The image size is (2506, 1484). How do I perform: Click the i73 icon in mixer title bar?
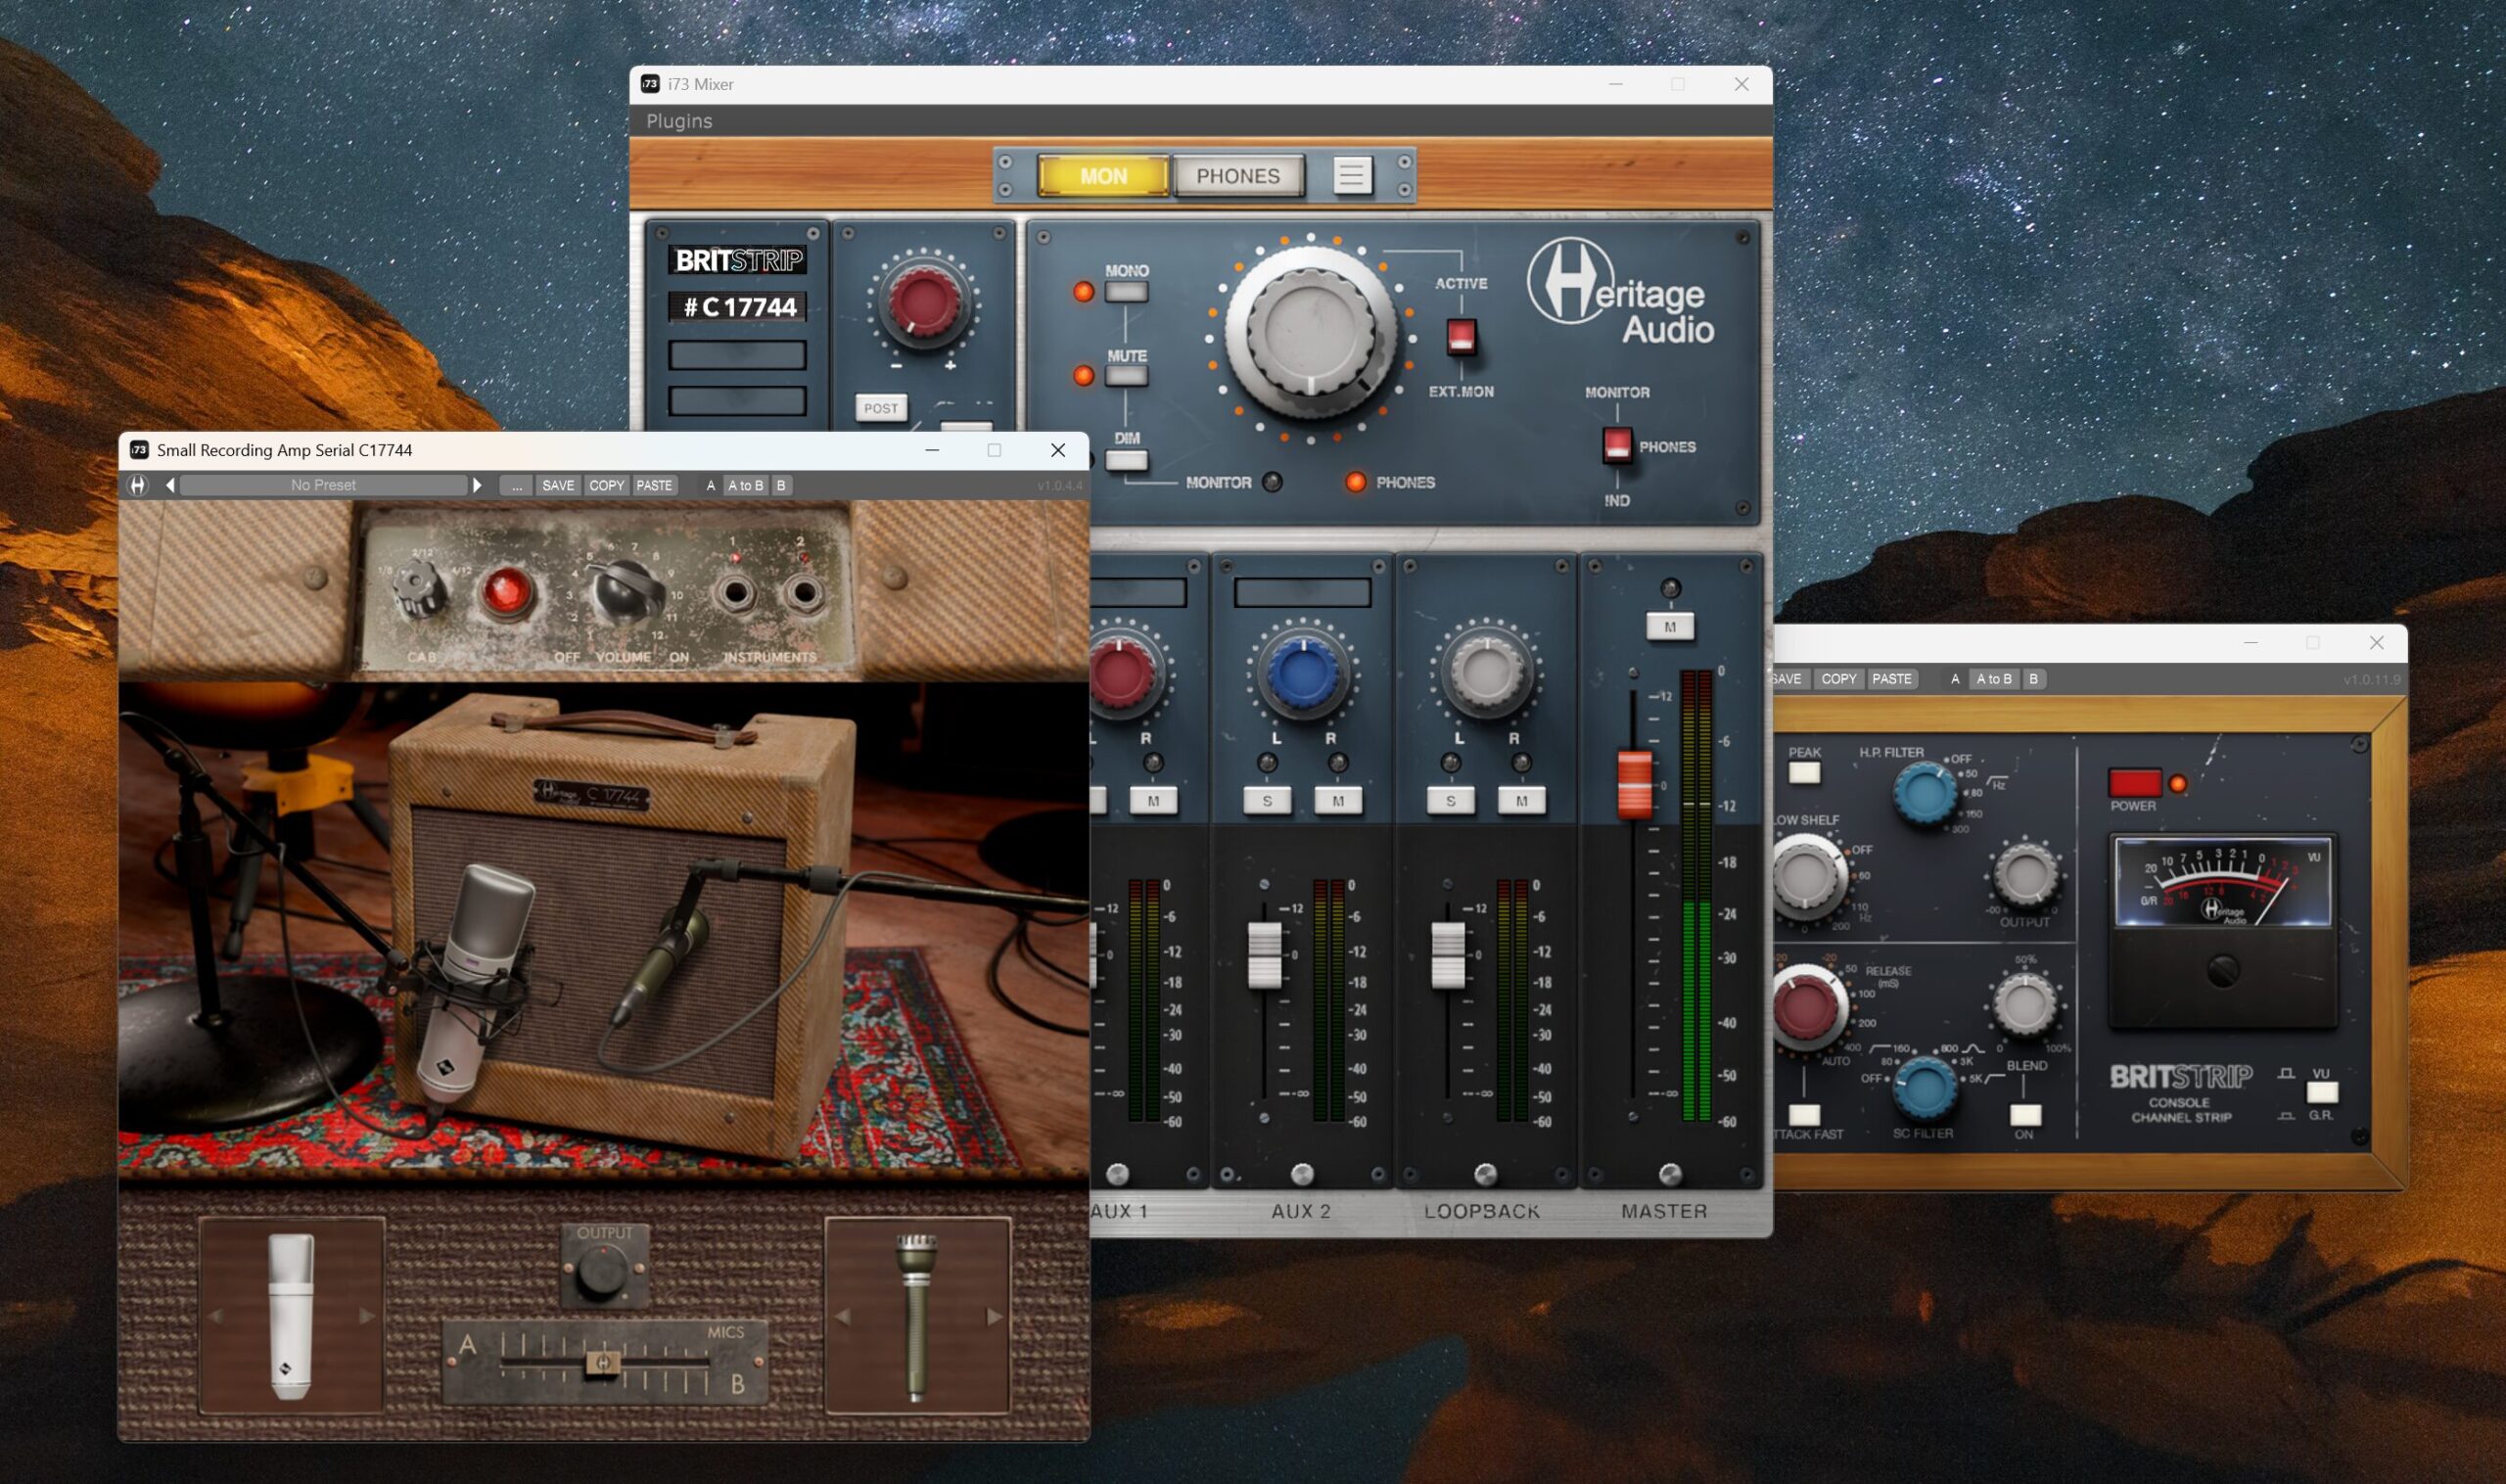pos(650,84)
